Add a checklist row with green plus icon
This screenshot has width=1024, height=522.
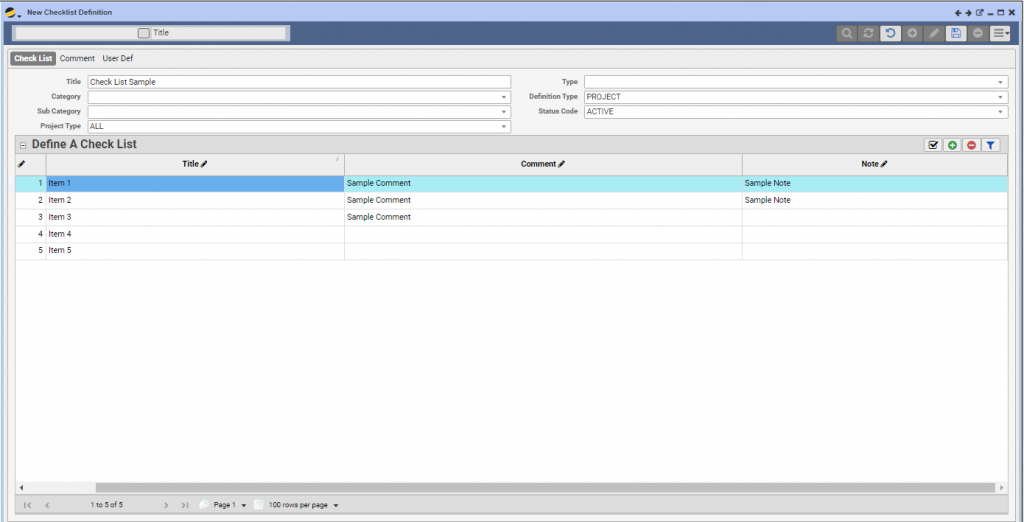[x=952, y=145]
